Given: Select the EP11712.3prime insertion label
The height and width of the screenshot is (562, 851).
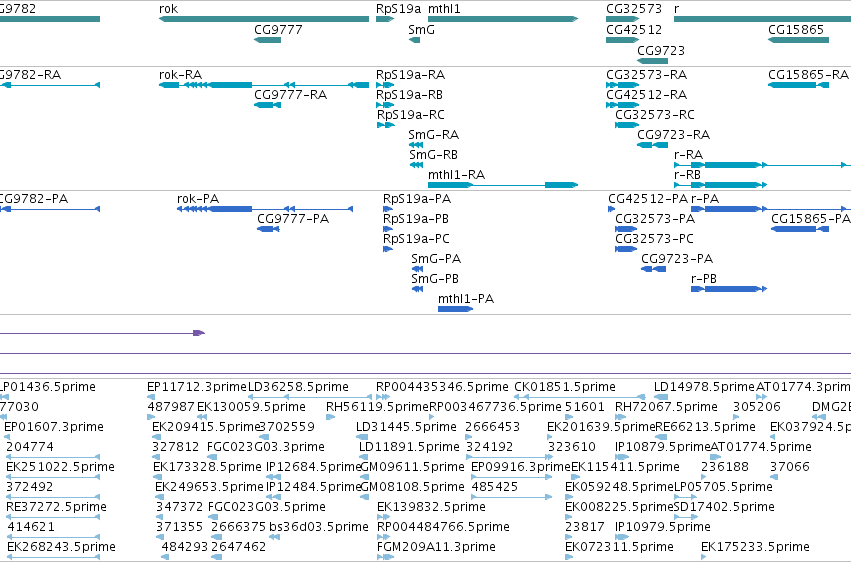Looking at the screenshot, I should (x=197, y=387).
